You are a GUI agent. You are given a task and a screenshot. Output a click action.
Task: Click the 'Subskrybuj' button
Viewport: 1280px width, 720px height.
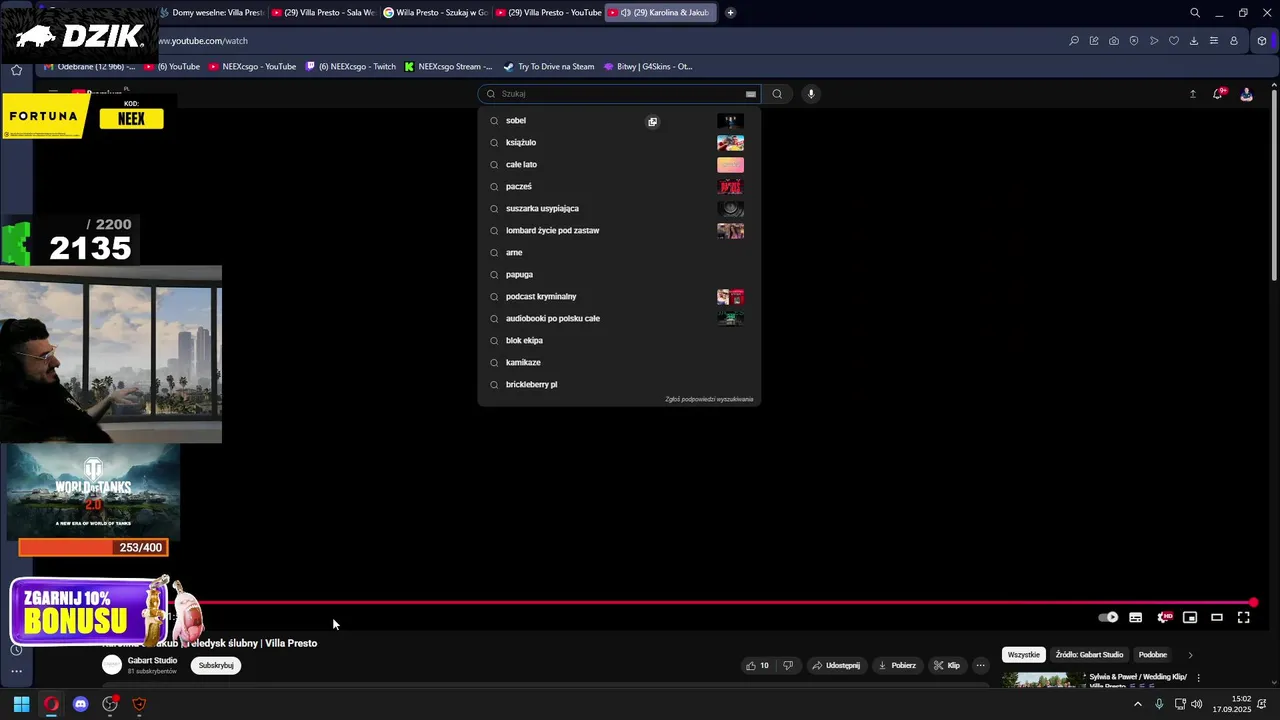[216, 666]
